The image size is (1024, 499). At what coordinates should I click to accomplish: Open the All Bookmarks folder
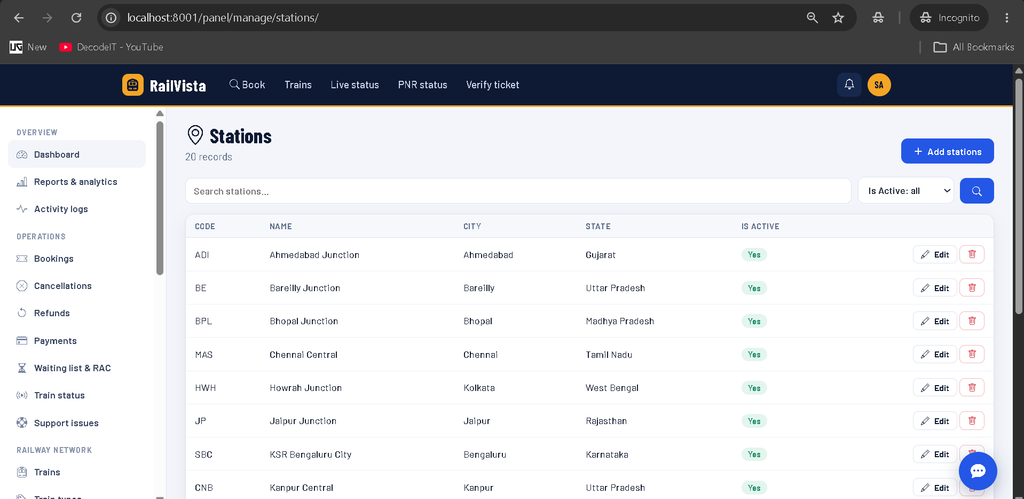pos(973,47)
